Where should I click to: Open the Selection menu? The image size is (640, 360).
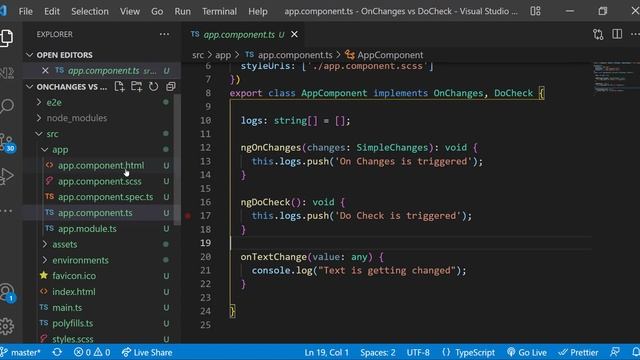[x=90, y=11]
